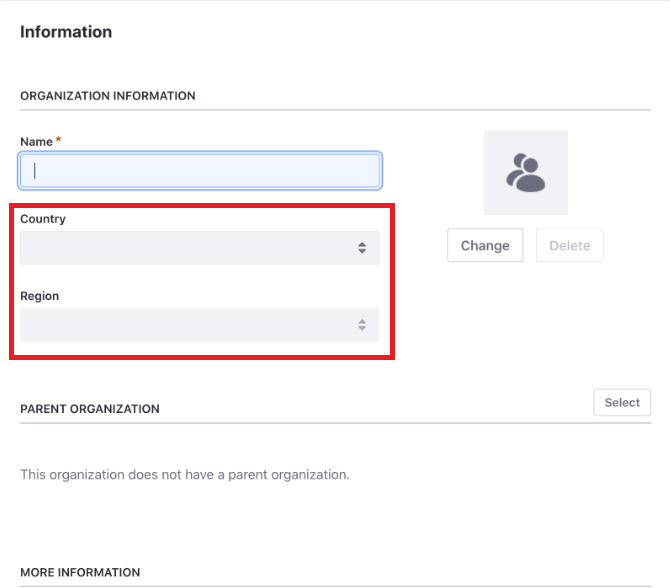
Task: Click the divider line under Organization Information
Action: pyautogui.click(x=335, y=109)
